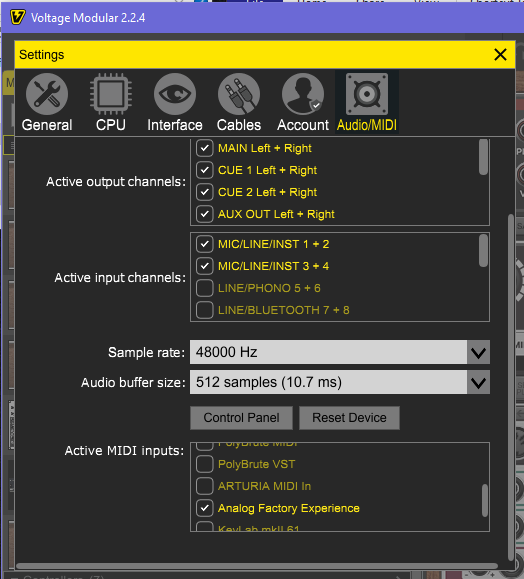Open the CPU settings chip icon
524x579 pixels.
pyautogui.click(x=111, y=94)
